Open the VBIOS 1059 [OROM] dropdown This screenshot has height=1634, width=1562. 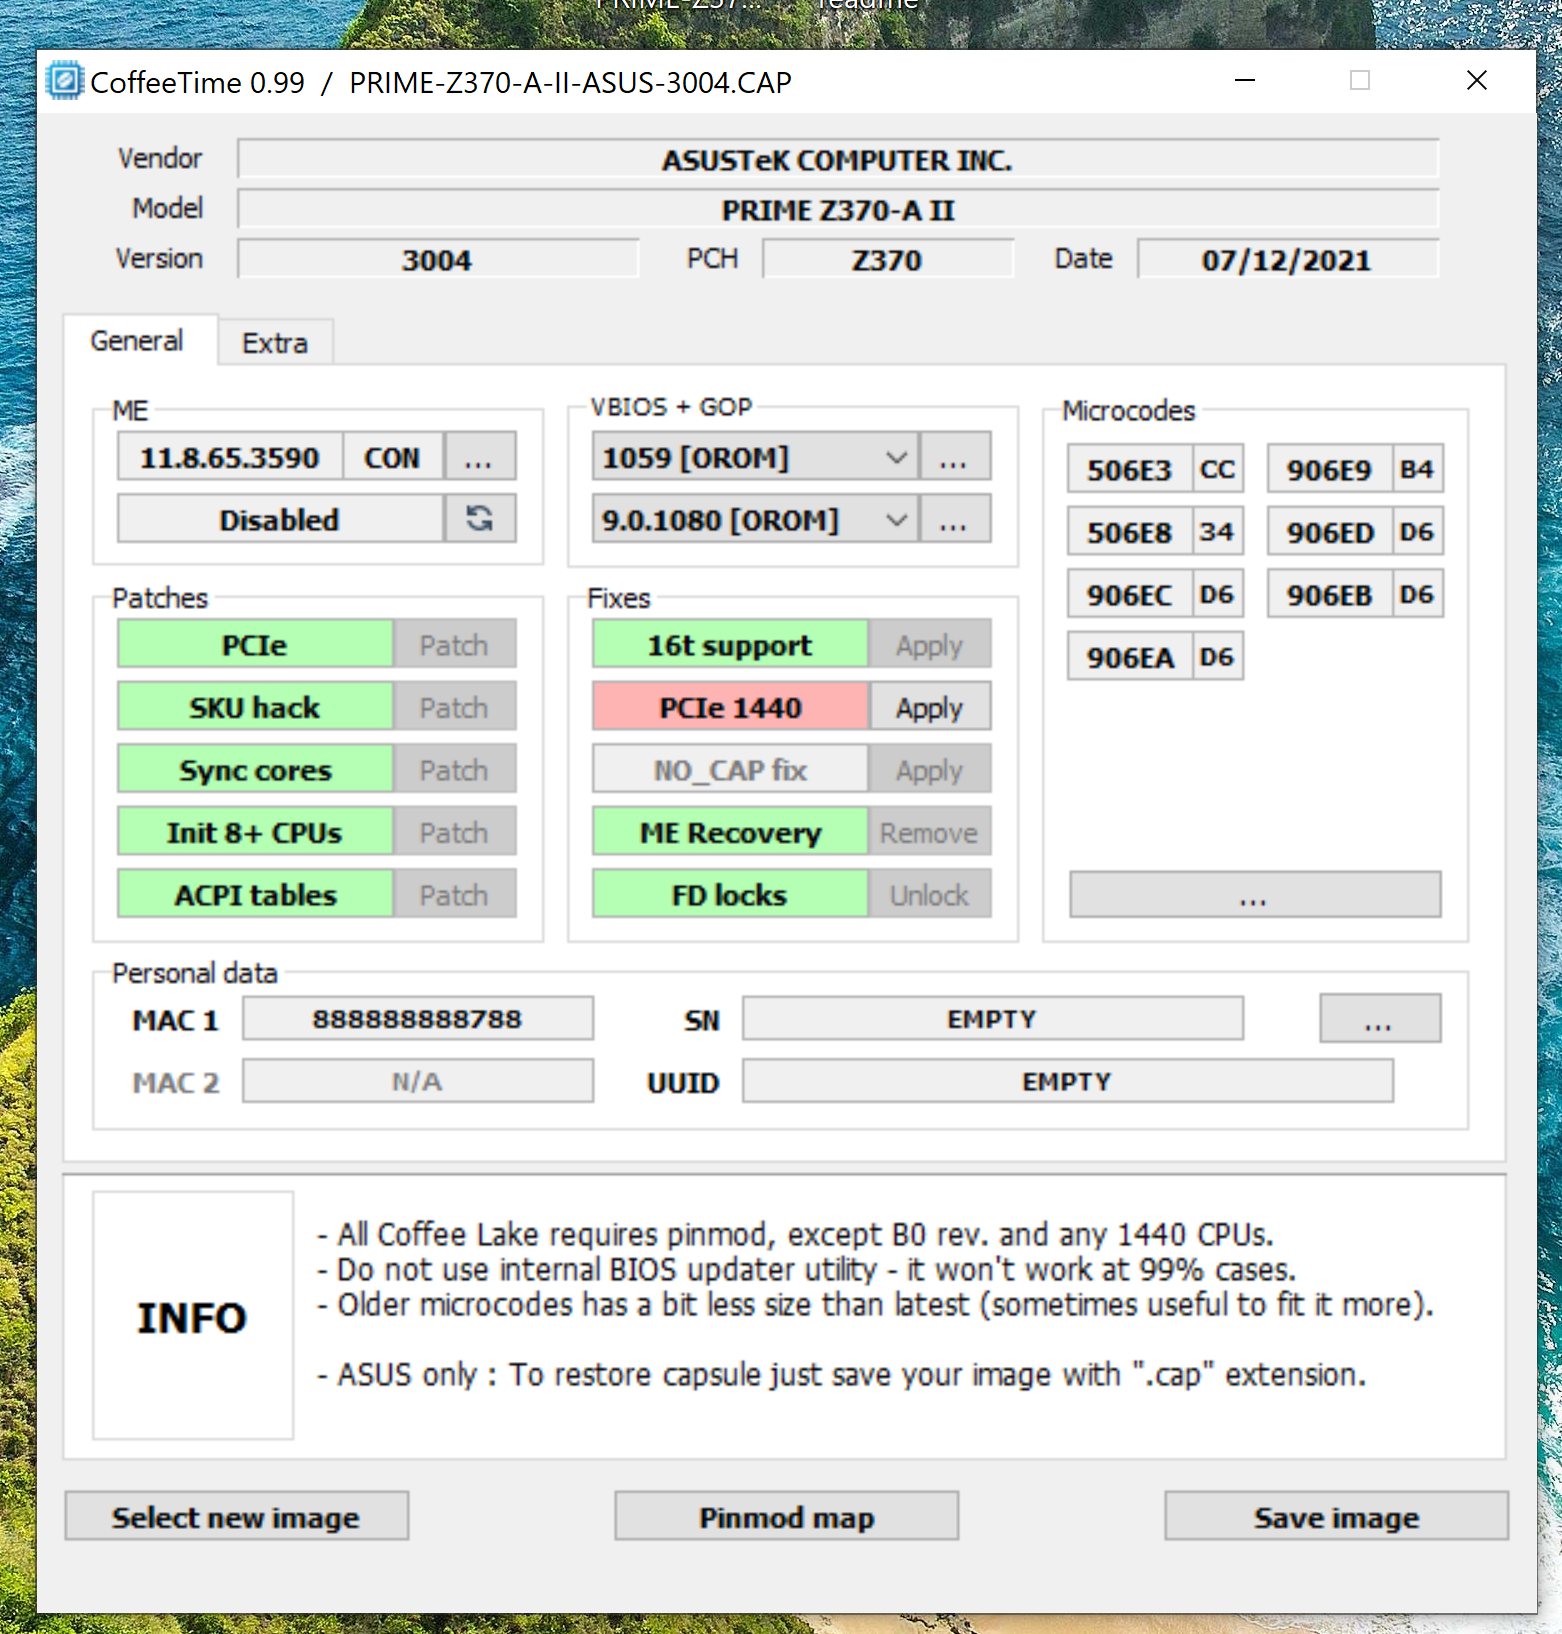[755, 457]
